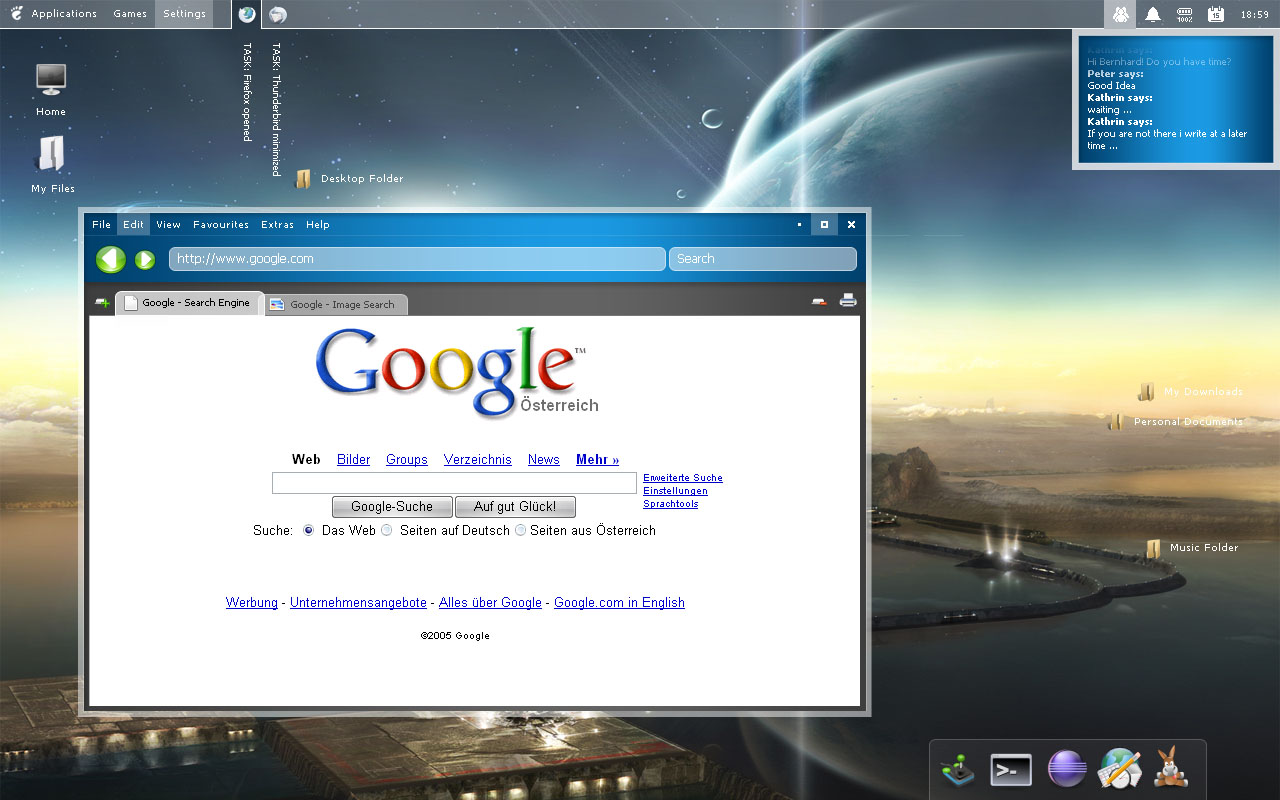Add a new browser tab
The image size is (1280, 800).
(x=101, y=302)
